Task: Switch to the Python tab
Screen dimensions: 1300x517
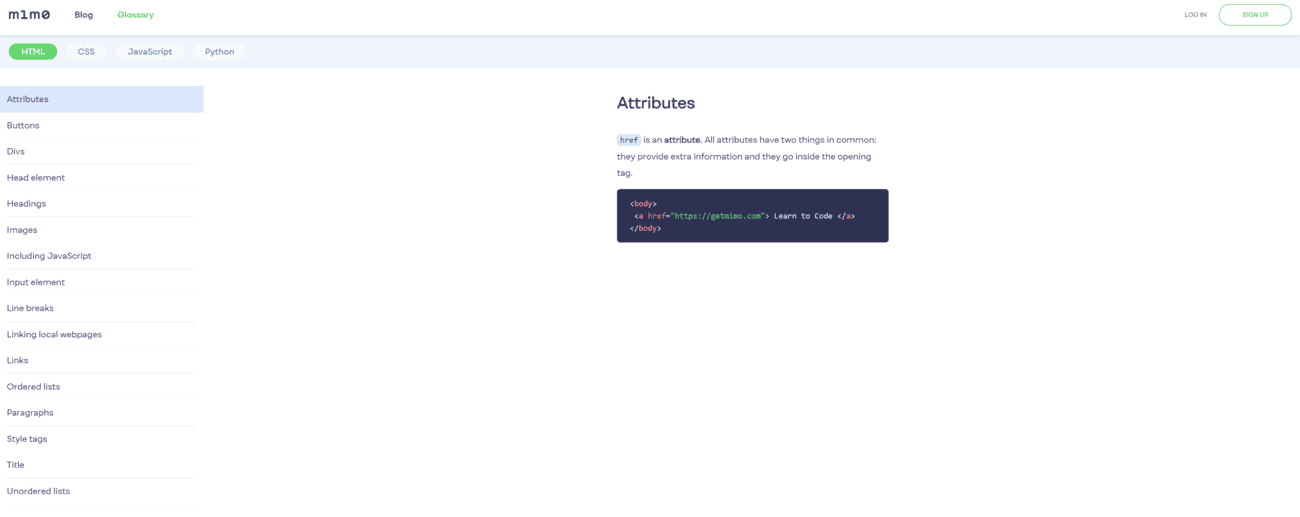Action: click(x=219, y=52)
